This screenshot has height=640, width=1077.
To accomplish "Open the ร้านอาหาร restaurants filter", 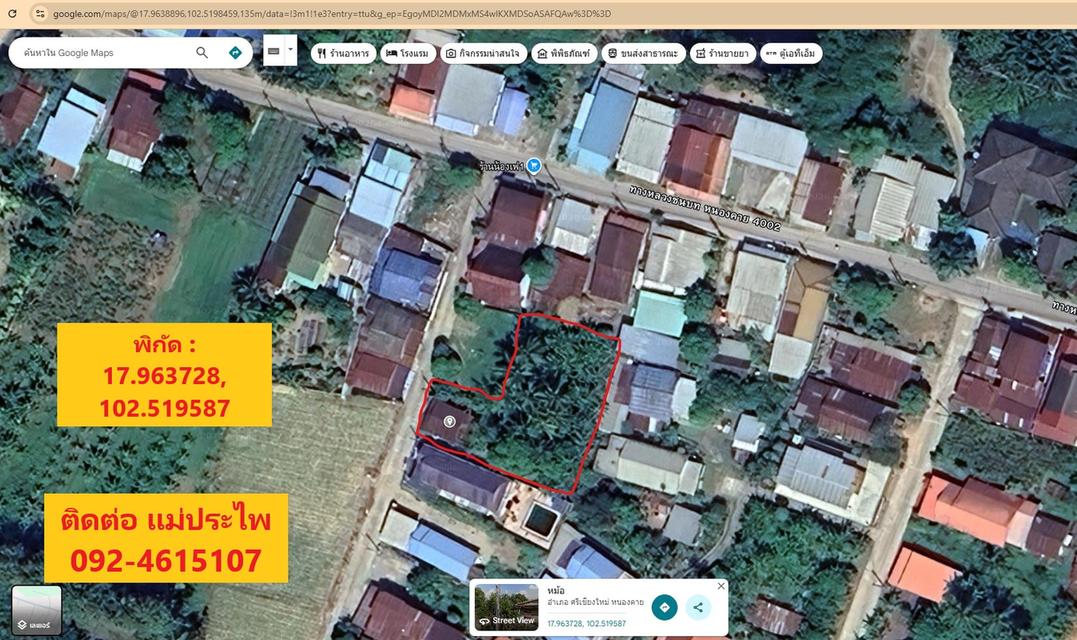I will pyautogui.click(x=345, y=53).
